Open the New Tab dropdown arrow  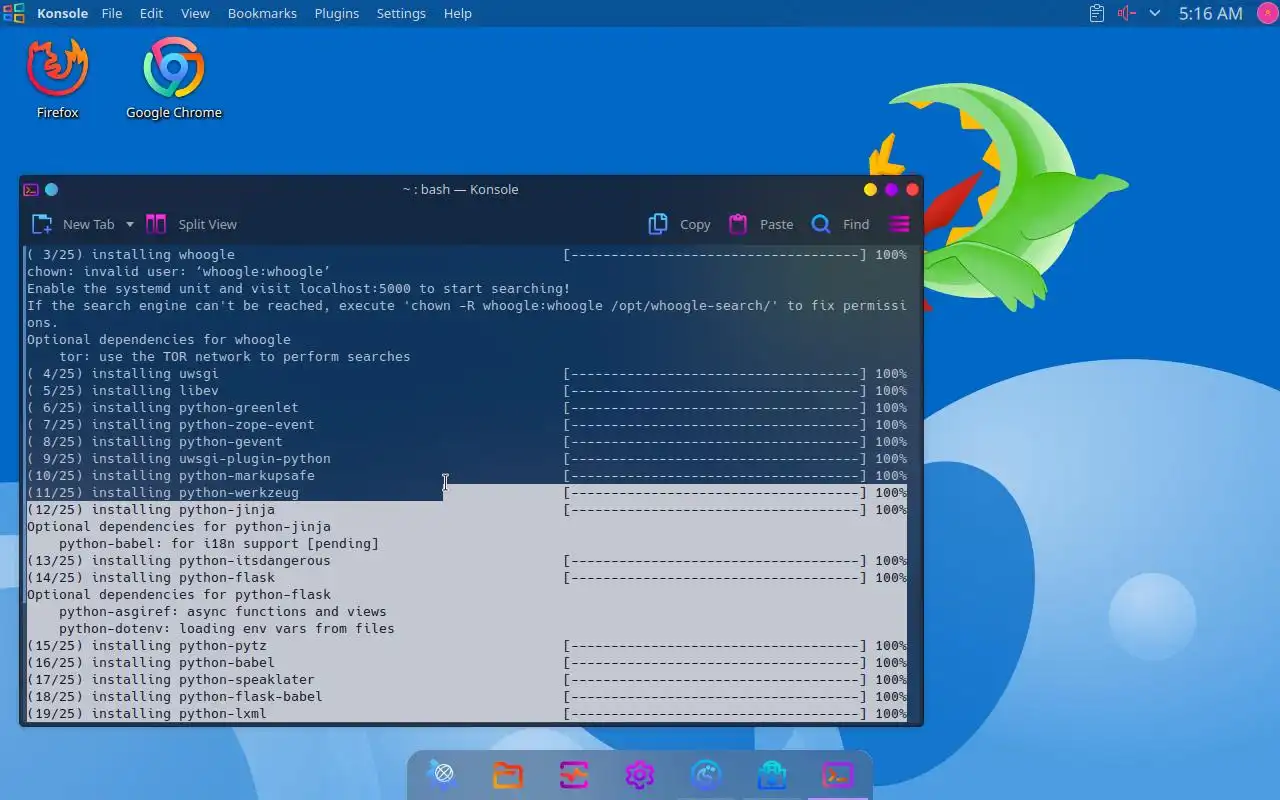tap(130, 224)
